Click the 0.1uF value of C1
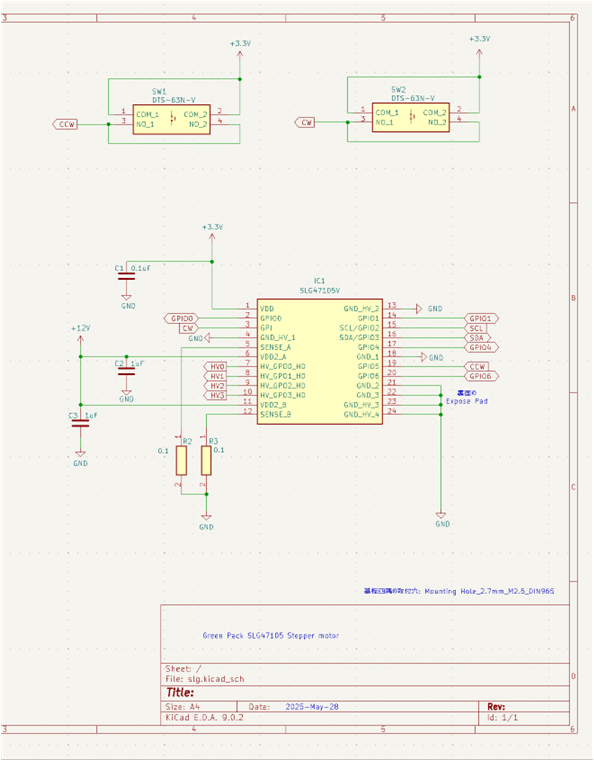Screen dimensions: 594x761 [x=141, y=268]
